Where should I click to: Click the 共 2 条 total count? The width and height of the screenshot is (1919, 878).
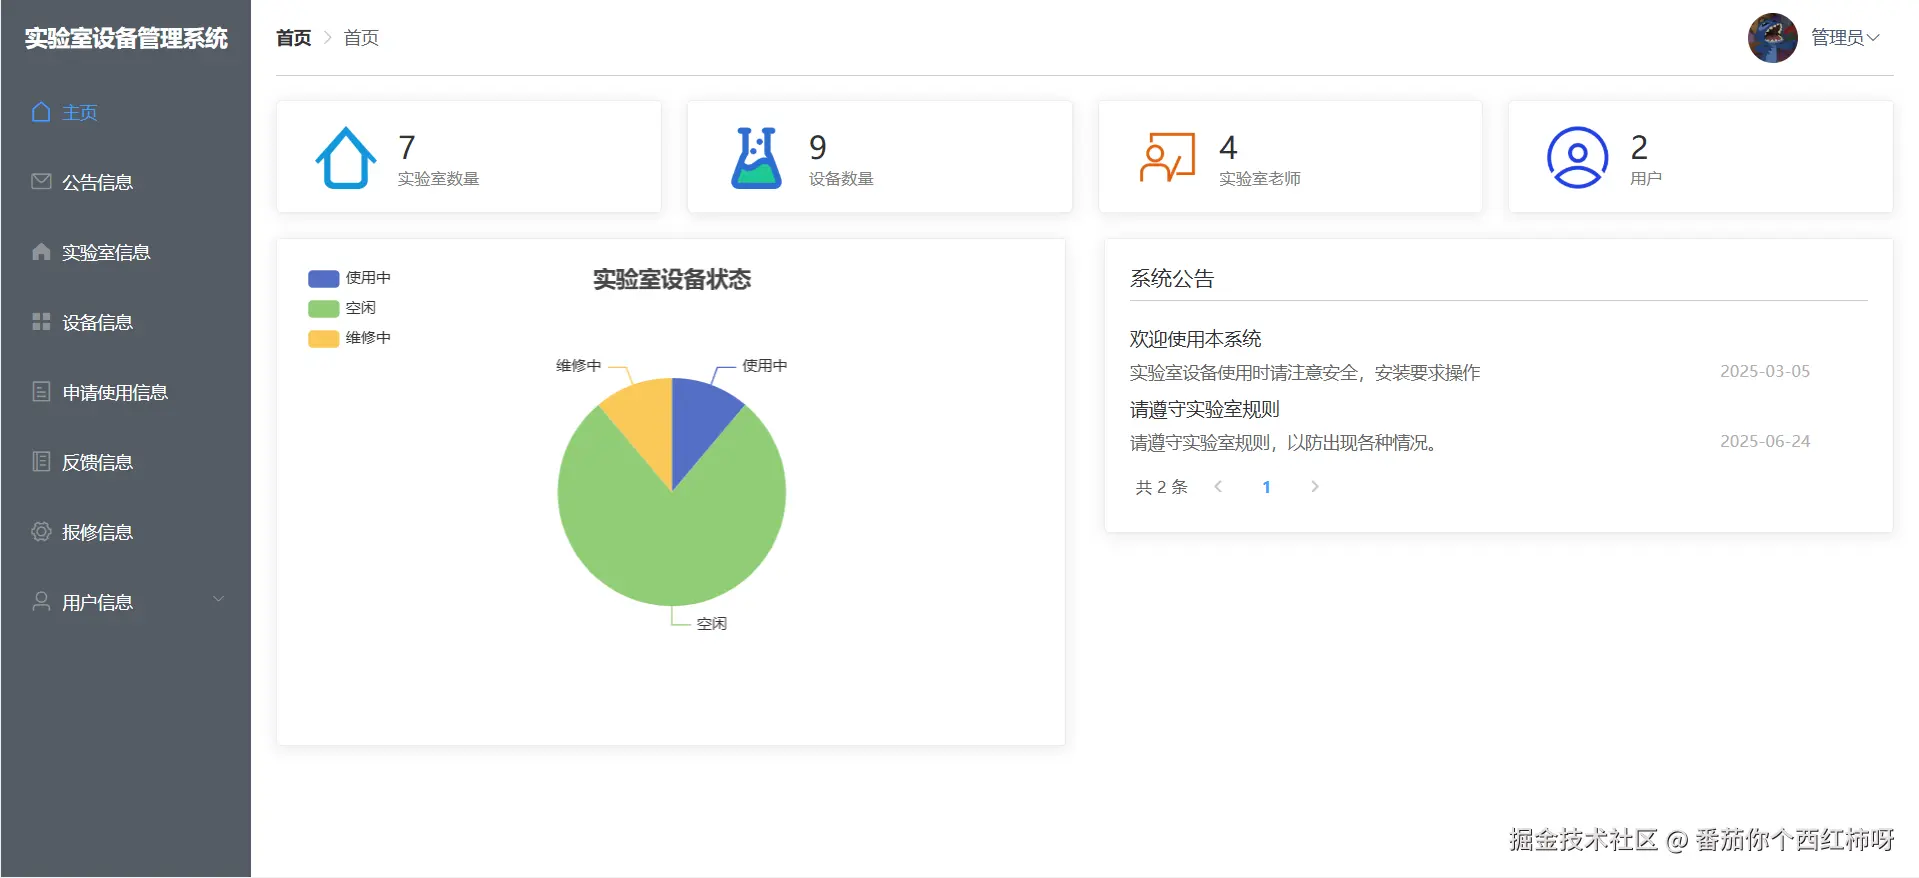pyautogui.click(x=1161, y=487)
